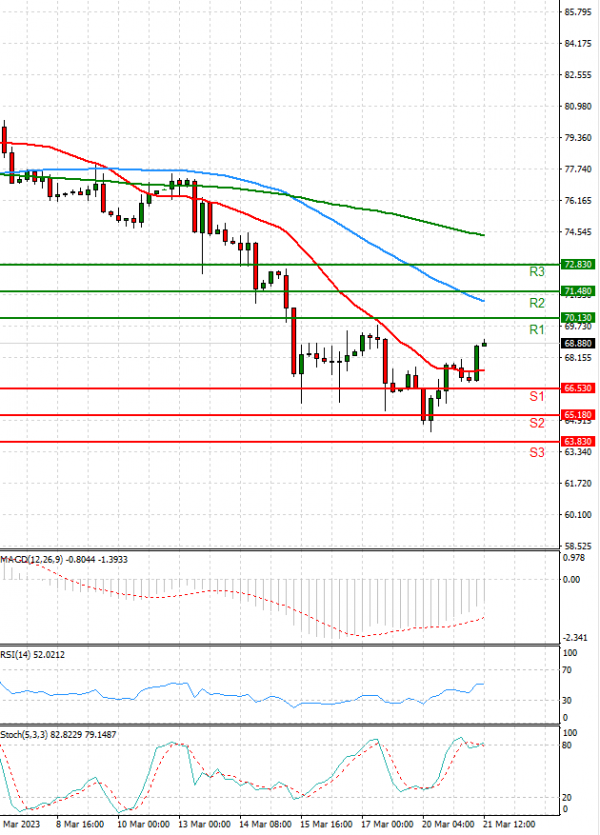The height and width of the screenshot is (835, 600).
Task: Select the red 66.530 price tag
Action: [x=579, y=388]
